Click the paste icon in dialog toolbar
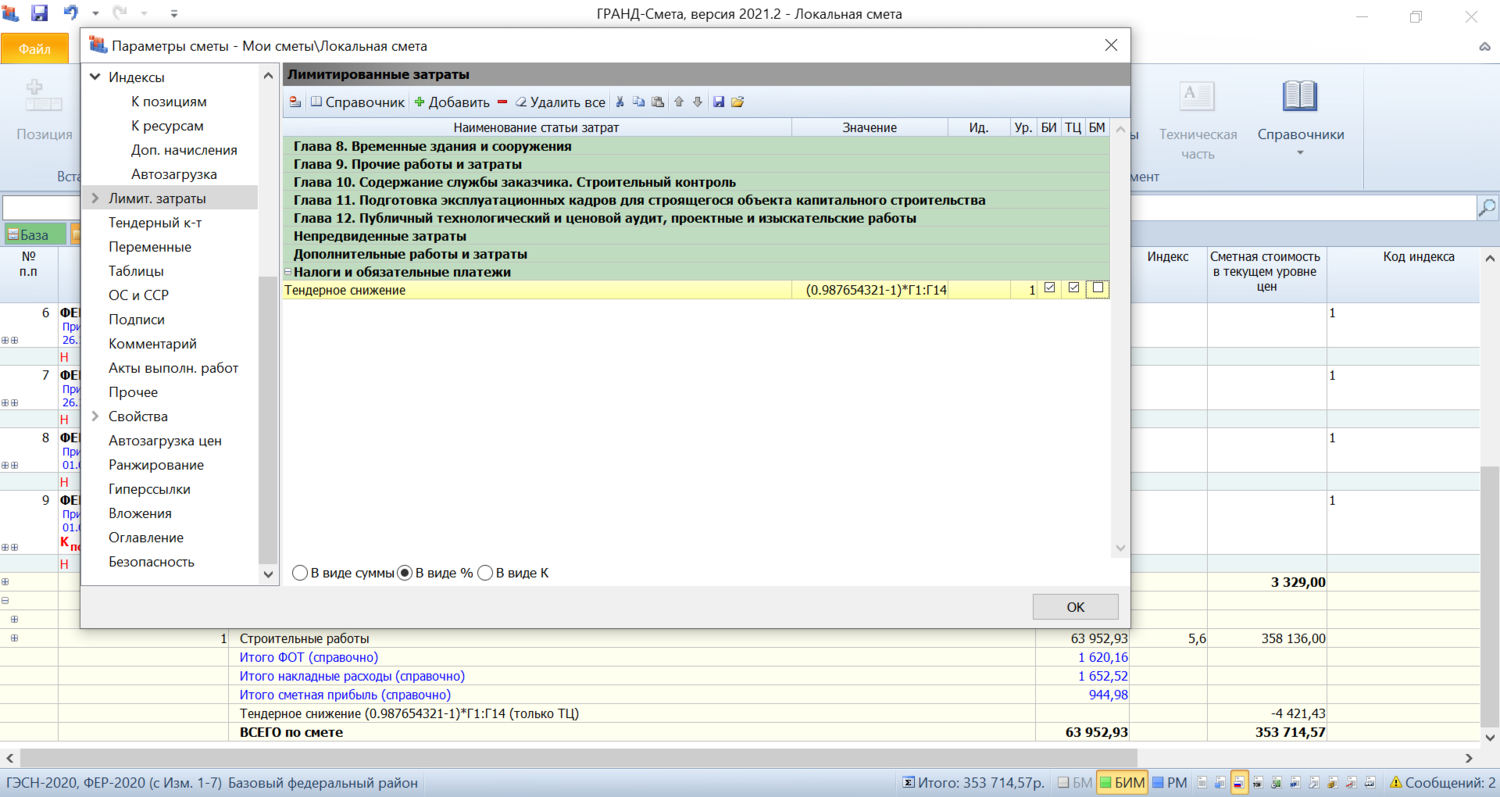The height and width of the screenshot is (797, 1500). click(656, 102)
